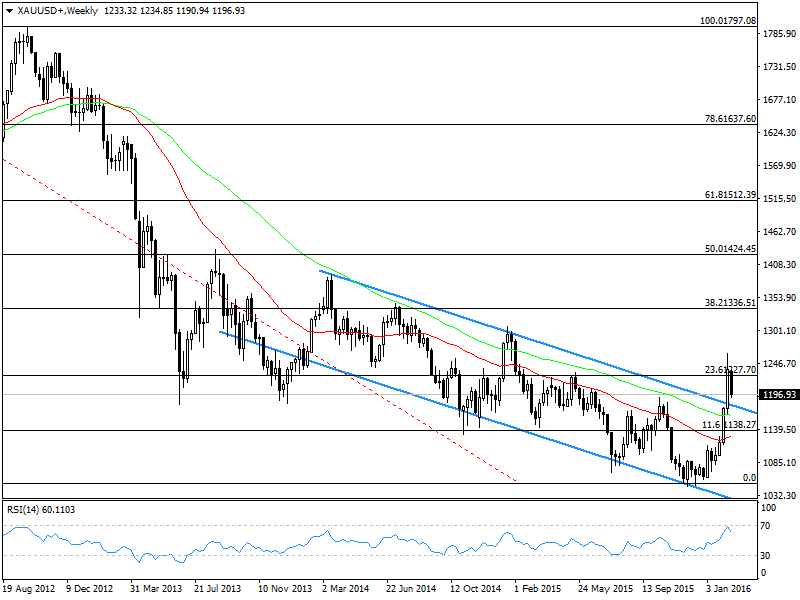The height and width of the screenshot is (600, 800).
Task: Open the chart dropdown triangle beside XAUUSD+
Action: [x=9, y=11]
